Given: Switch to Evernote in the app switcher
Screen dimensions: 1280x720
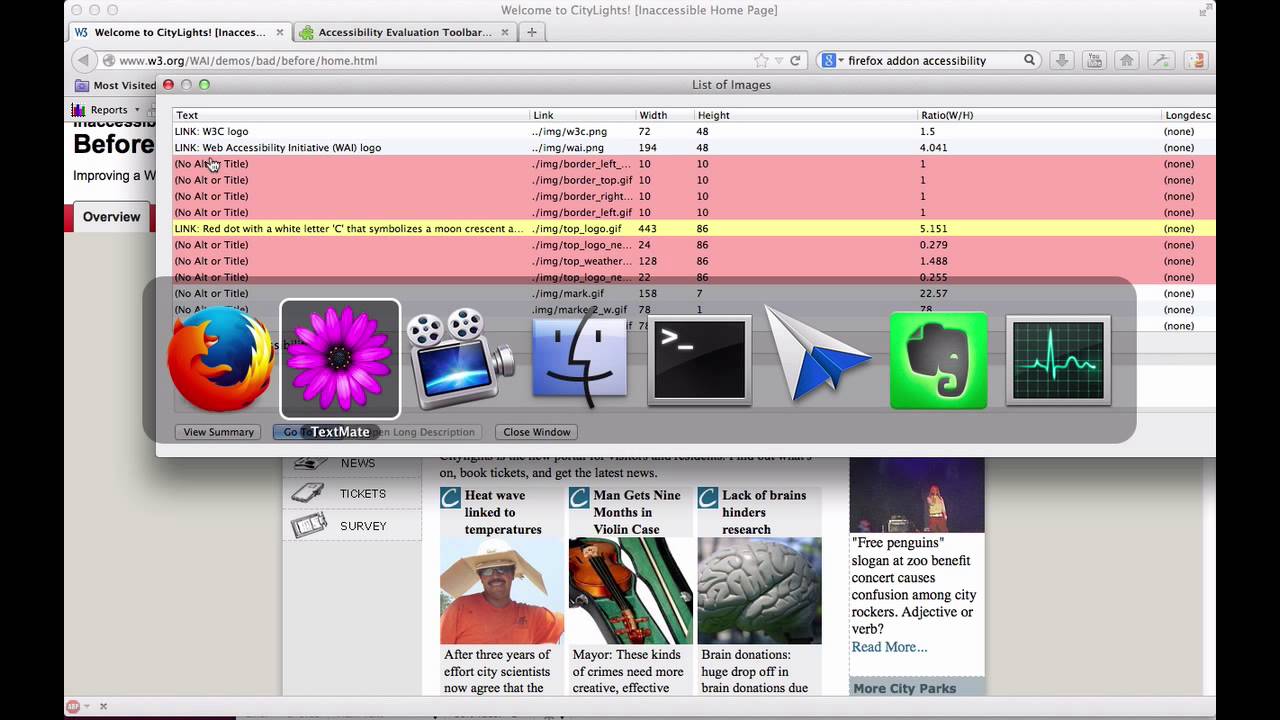Looking at the screenshot, I should click(x=938, y=360).
